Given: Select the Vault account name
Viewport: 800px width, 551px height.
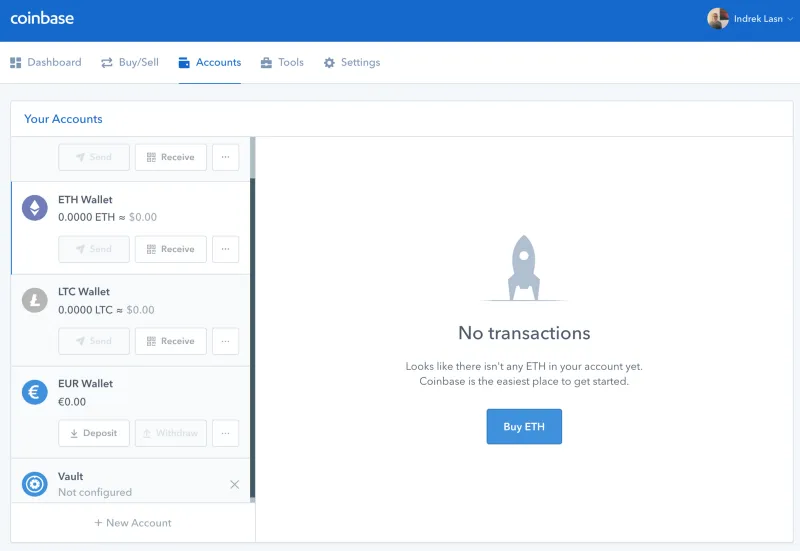Looking at the screenshot, I should click(x=70, y=476).
